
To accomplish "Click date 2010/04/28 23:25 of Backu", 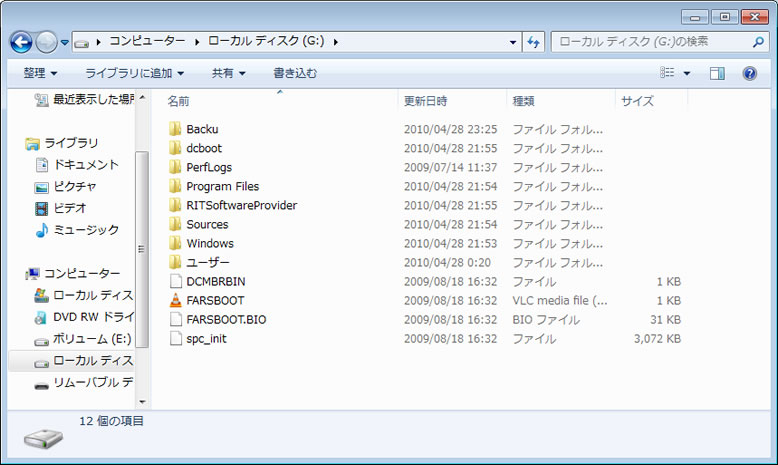I will pos(450,129).
